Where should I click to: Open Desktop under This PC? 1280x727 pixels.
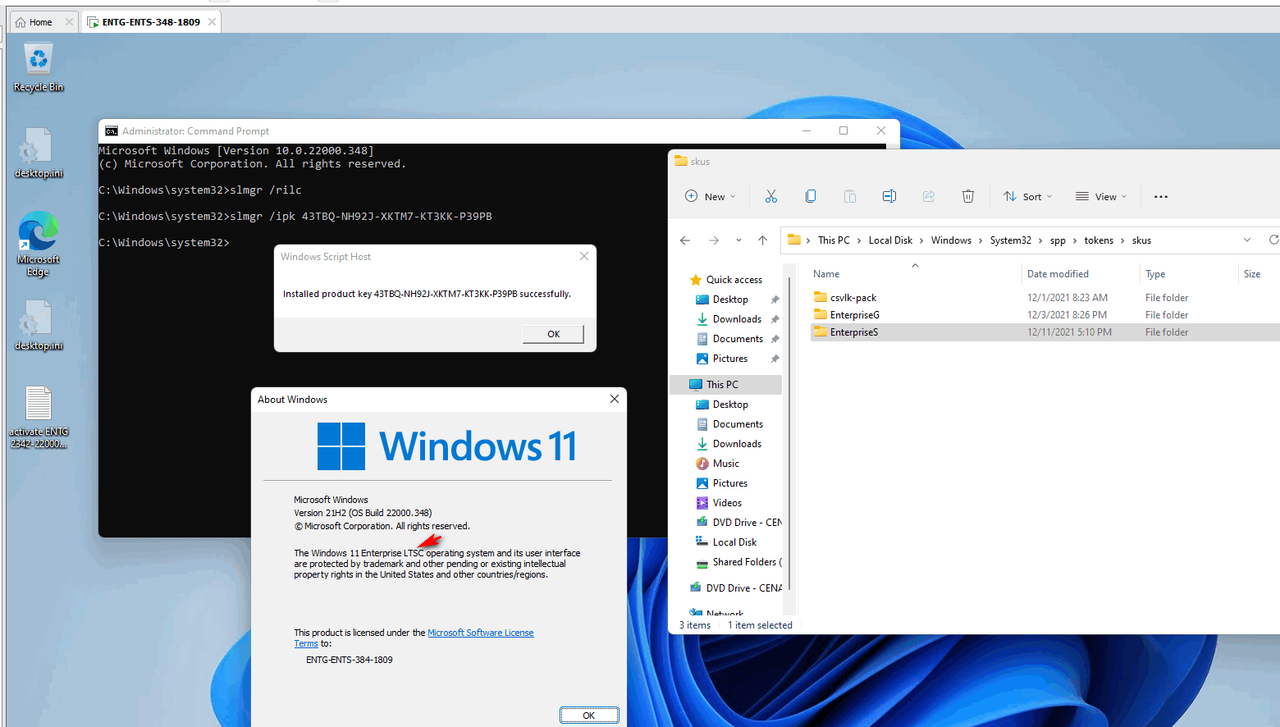730,404
